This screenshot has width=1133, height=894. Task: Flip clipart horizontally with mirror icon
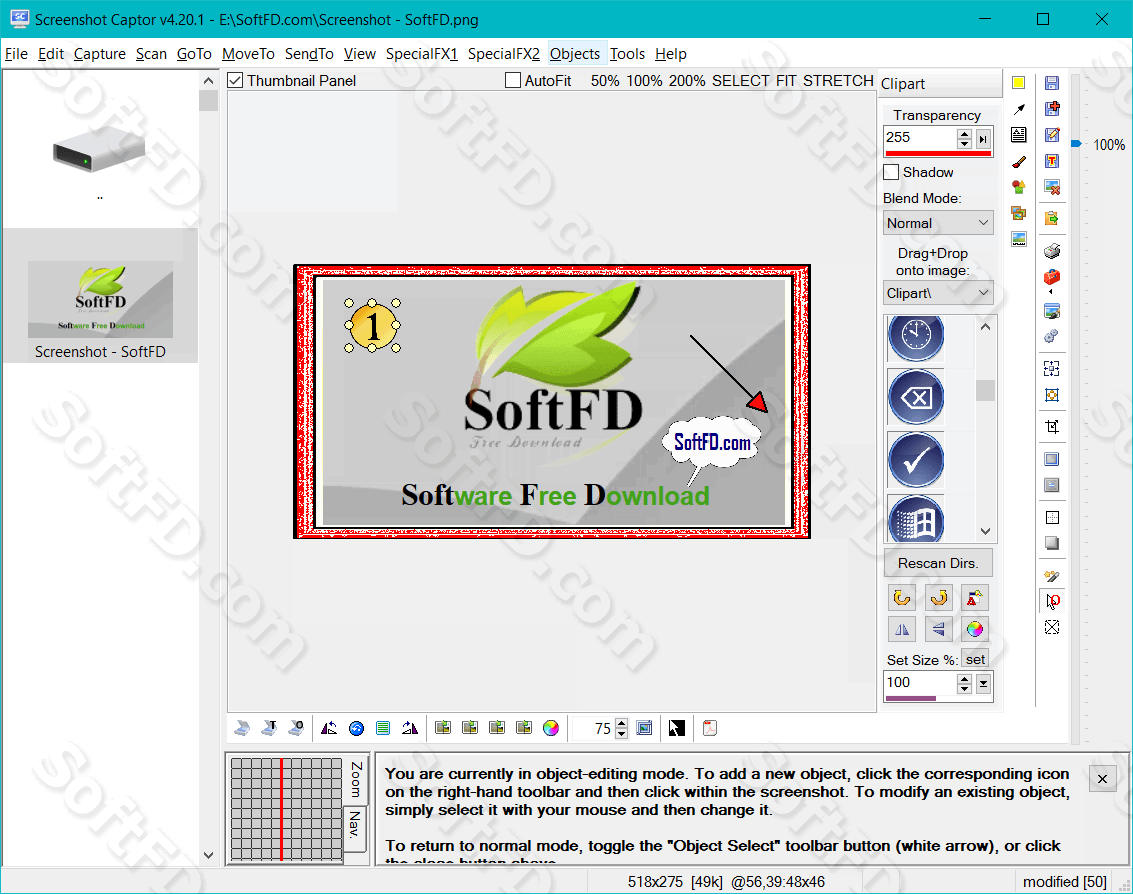point(902,629)
